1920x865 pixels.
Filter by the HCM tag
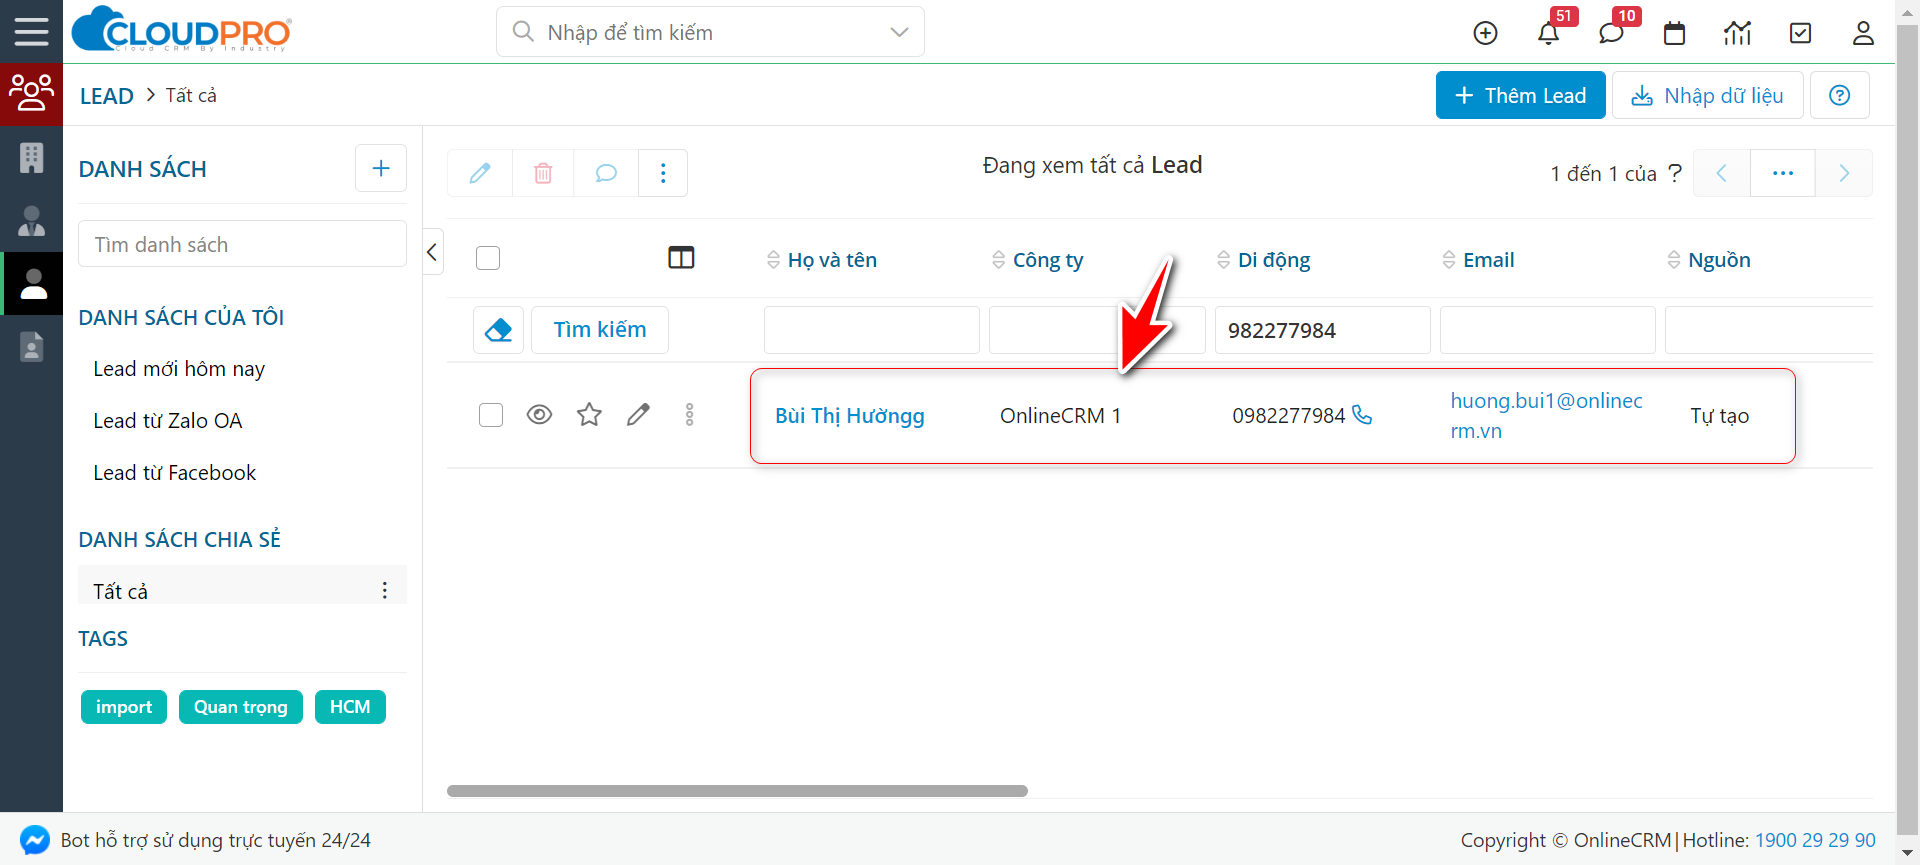point(350,707)
